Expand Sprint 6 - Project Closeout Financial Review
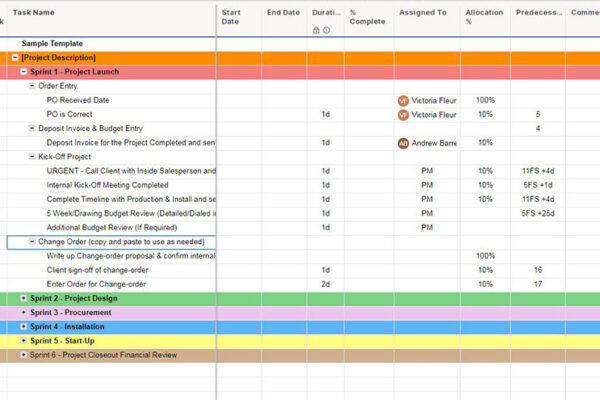The width and height of the screenshot is (600, 400). tap(24, 355)
